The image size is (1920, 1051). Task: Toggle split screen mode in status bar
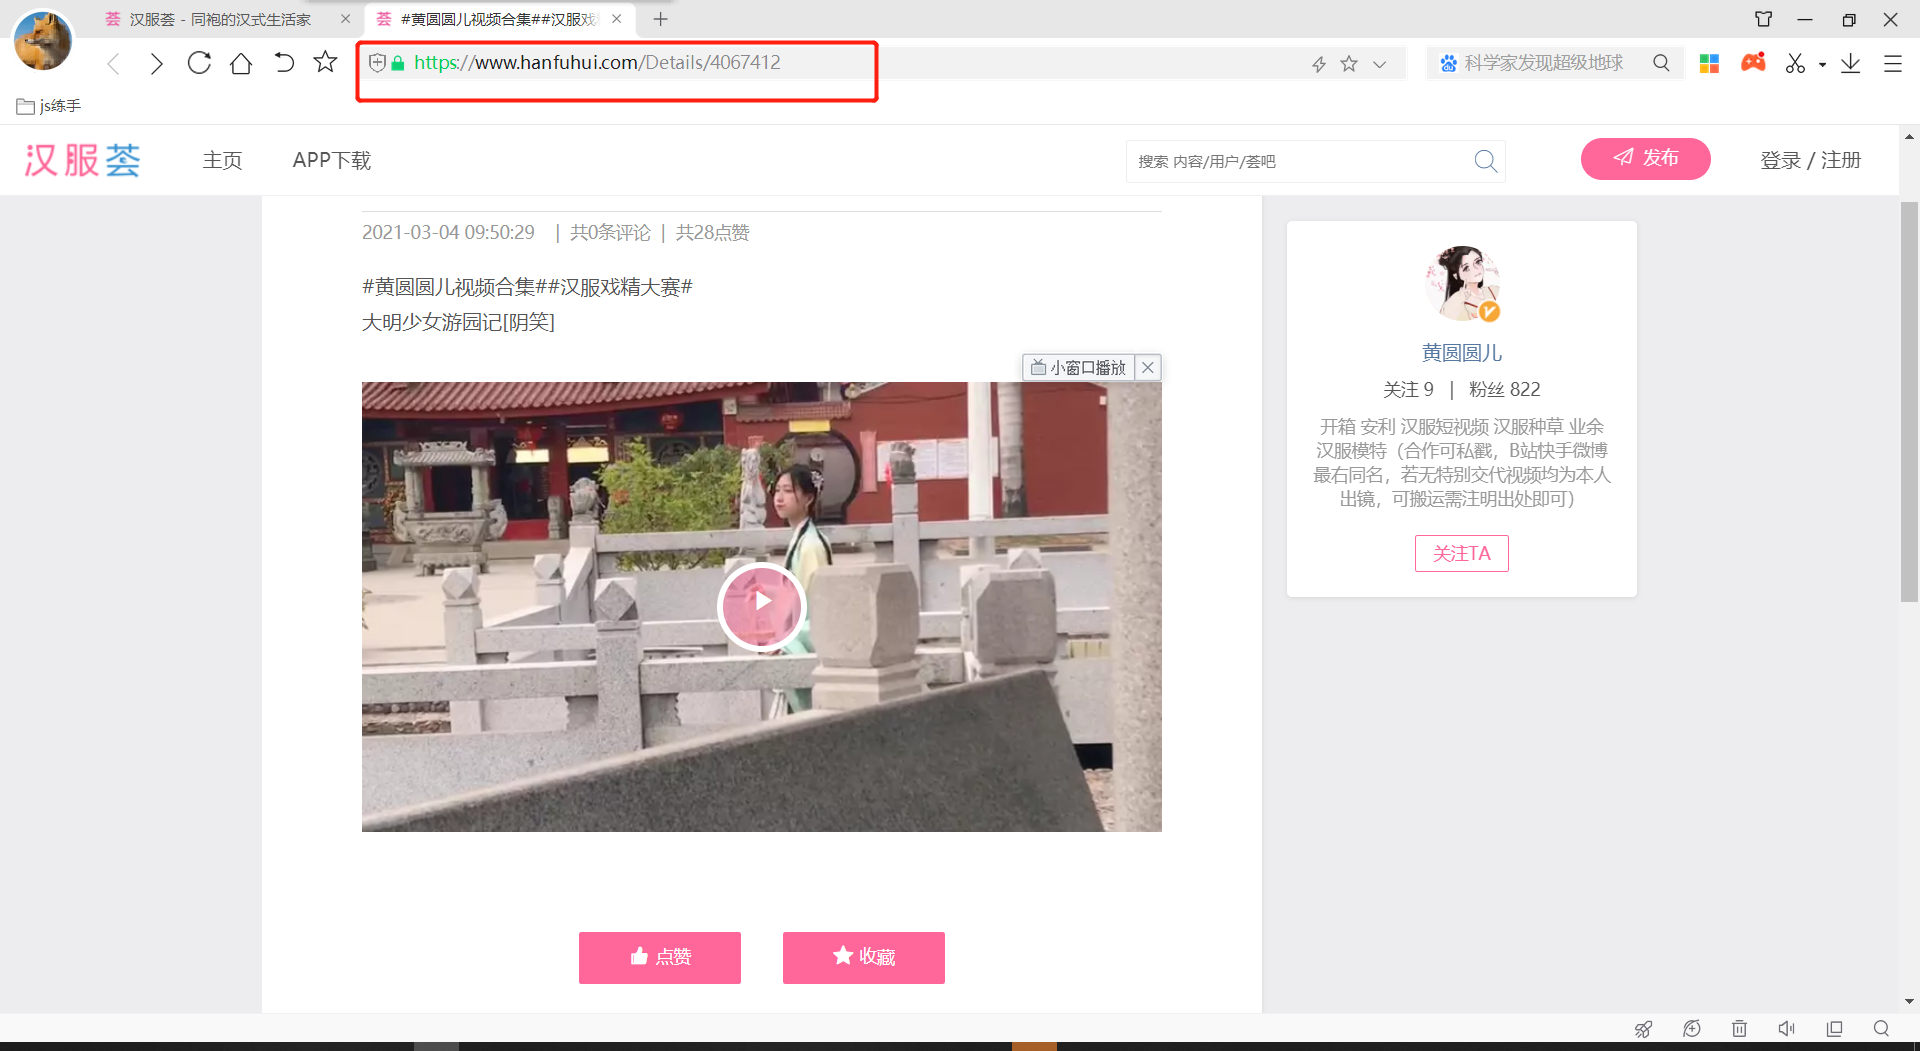[1835, 1029]
